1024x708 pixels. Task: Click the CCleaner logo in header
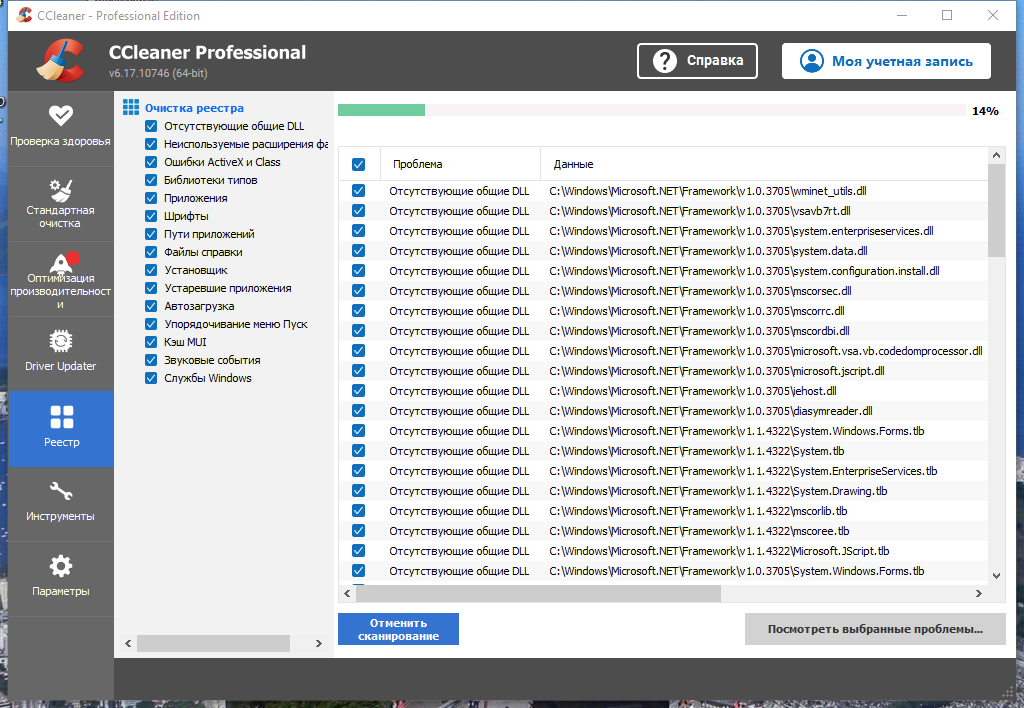coord(61,61)
